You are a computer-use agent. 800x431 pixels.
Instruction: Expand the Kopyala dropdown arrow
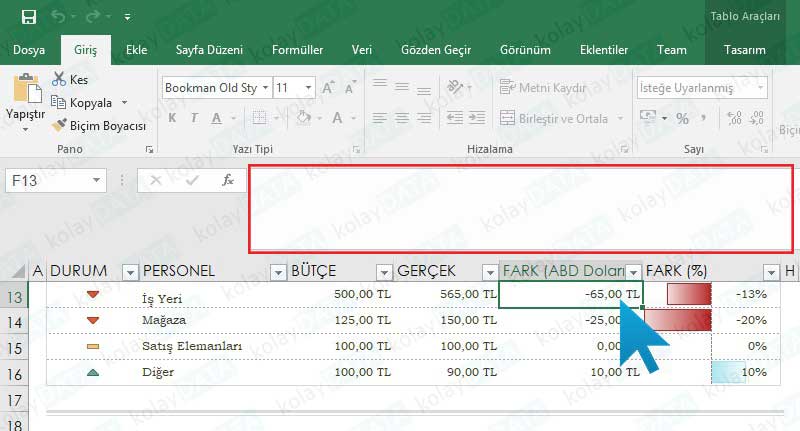click(x=124, y=103)
